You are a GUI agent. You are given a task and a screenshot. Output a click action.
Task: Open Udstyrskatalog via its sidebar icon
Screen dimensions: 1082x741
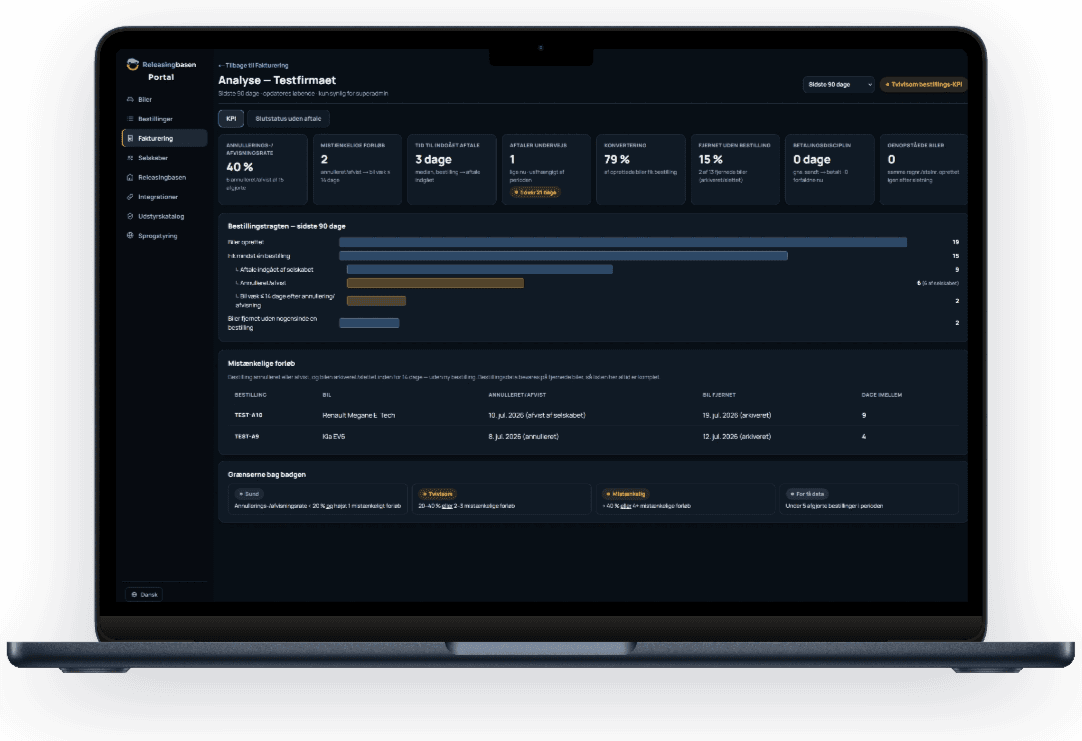point(130,216)
